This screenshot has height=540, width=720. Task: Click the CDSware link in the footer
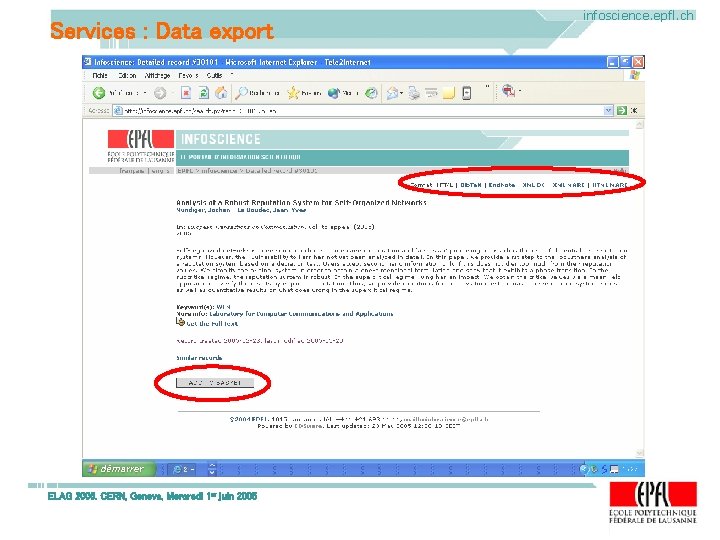(x=308, y=426)
